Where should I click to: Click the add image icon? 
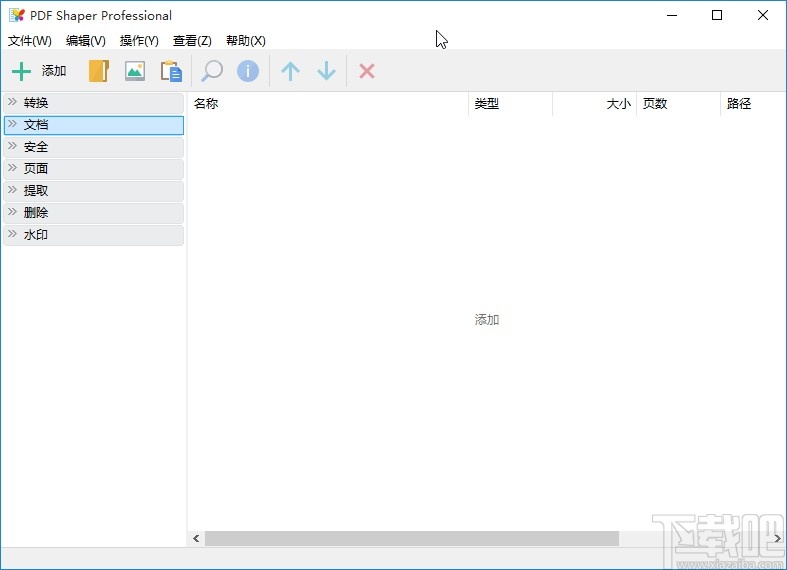click(x=135, y=71)
